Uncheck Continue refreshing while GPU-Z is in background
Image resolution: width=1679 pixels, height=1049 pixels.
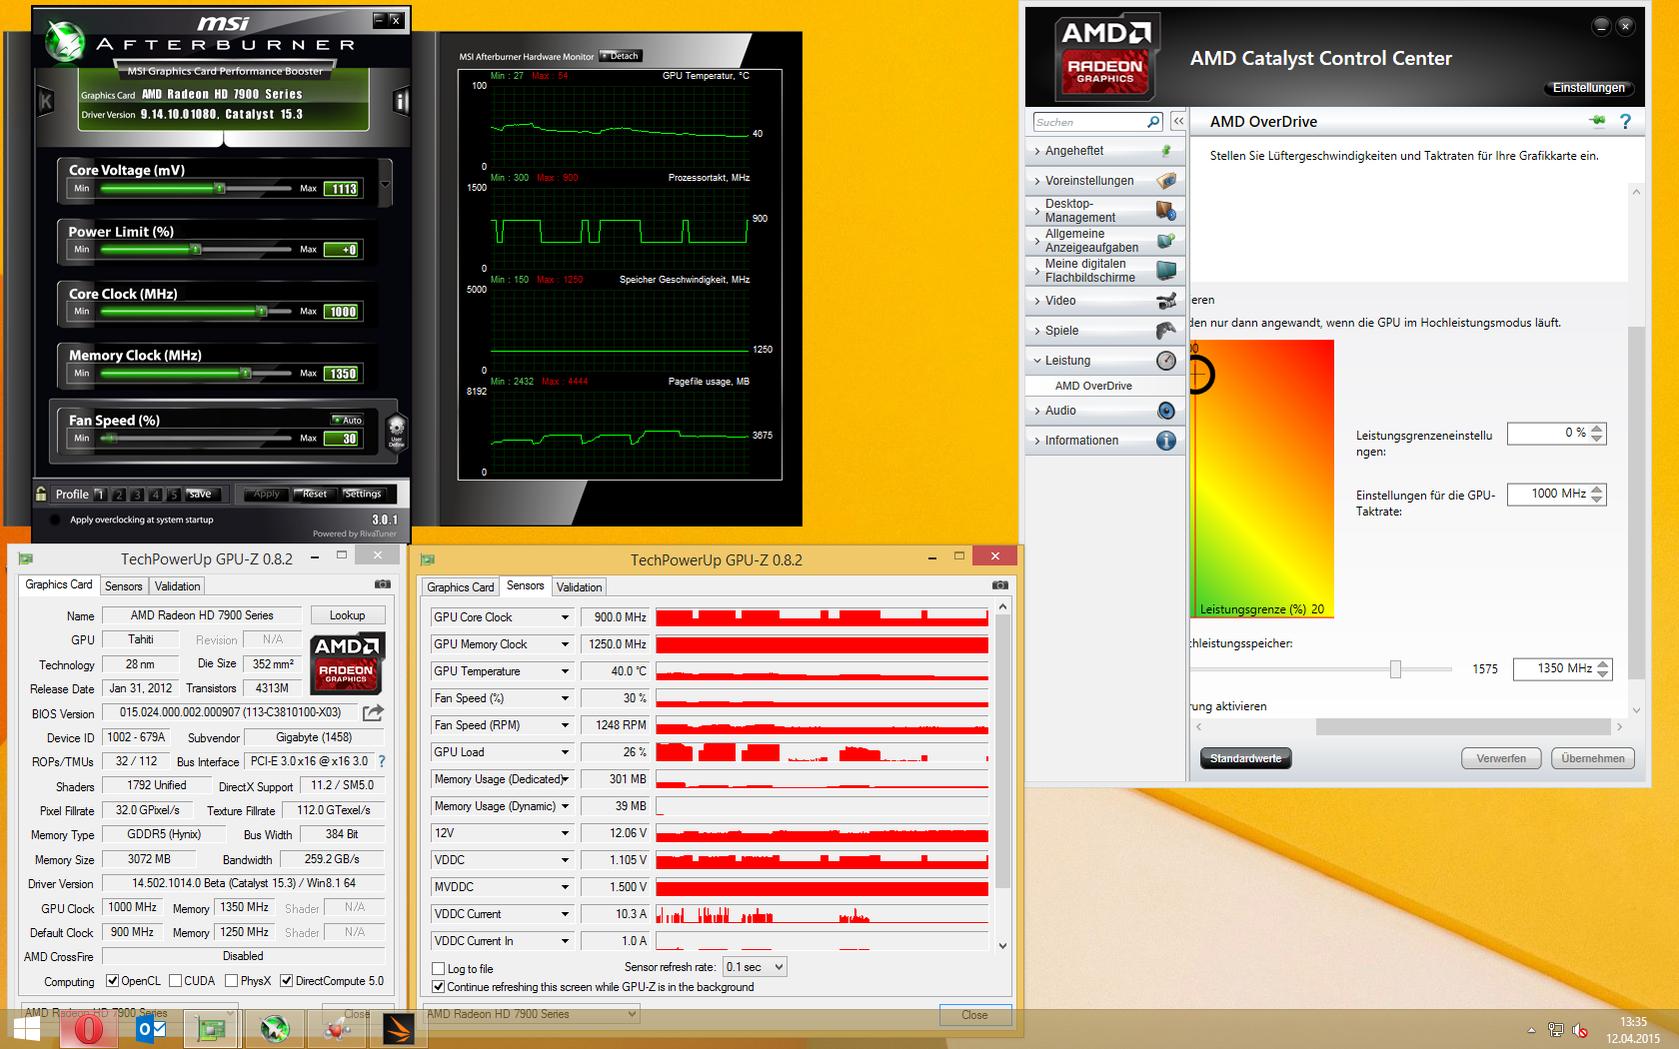(x=438, y=987)
